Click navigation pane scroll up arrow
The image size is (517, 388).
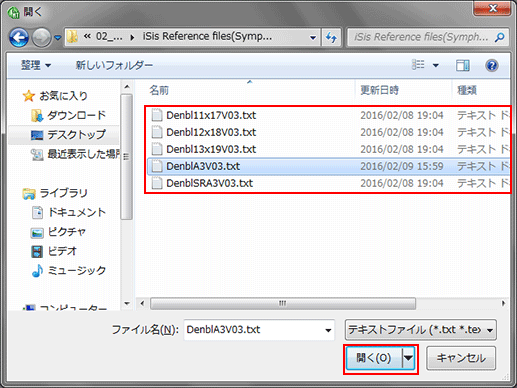(127, 87)
